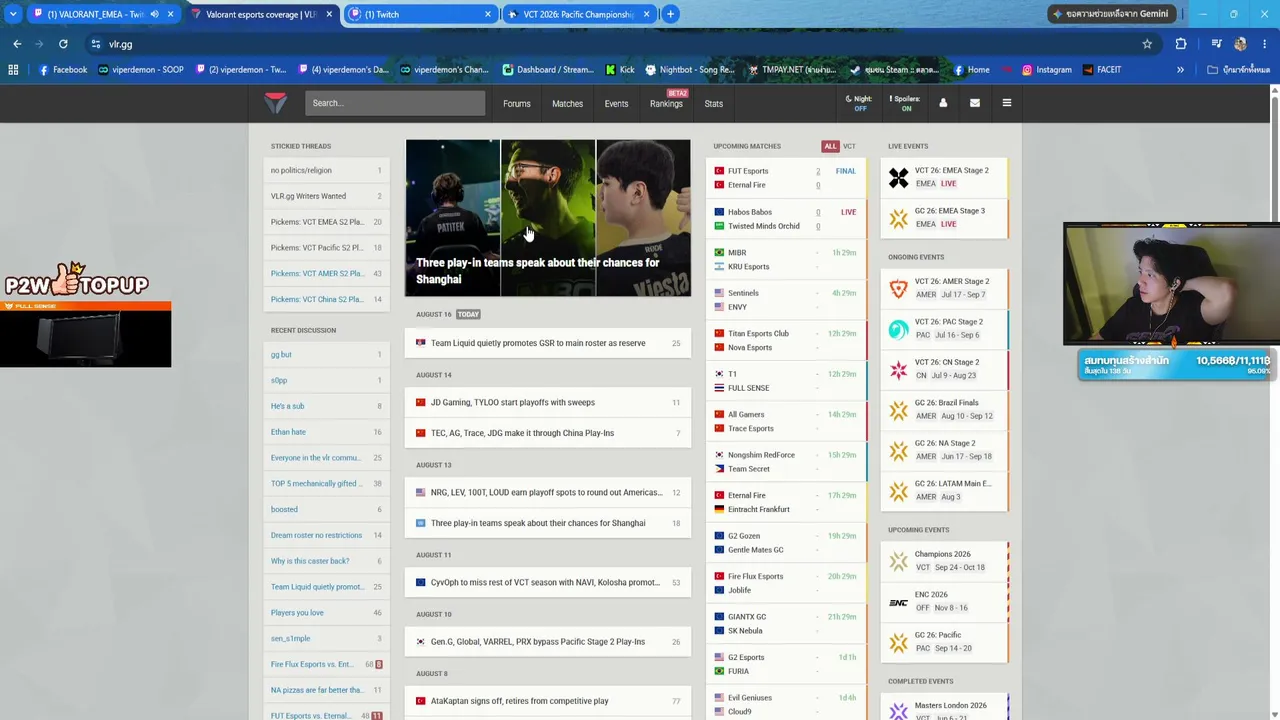Reload the page with the browser refresh icon
The width and height of the screenshot is (1280, 720).
pyautogui.click(x=63, y=44)
